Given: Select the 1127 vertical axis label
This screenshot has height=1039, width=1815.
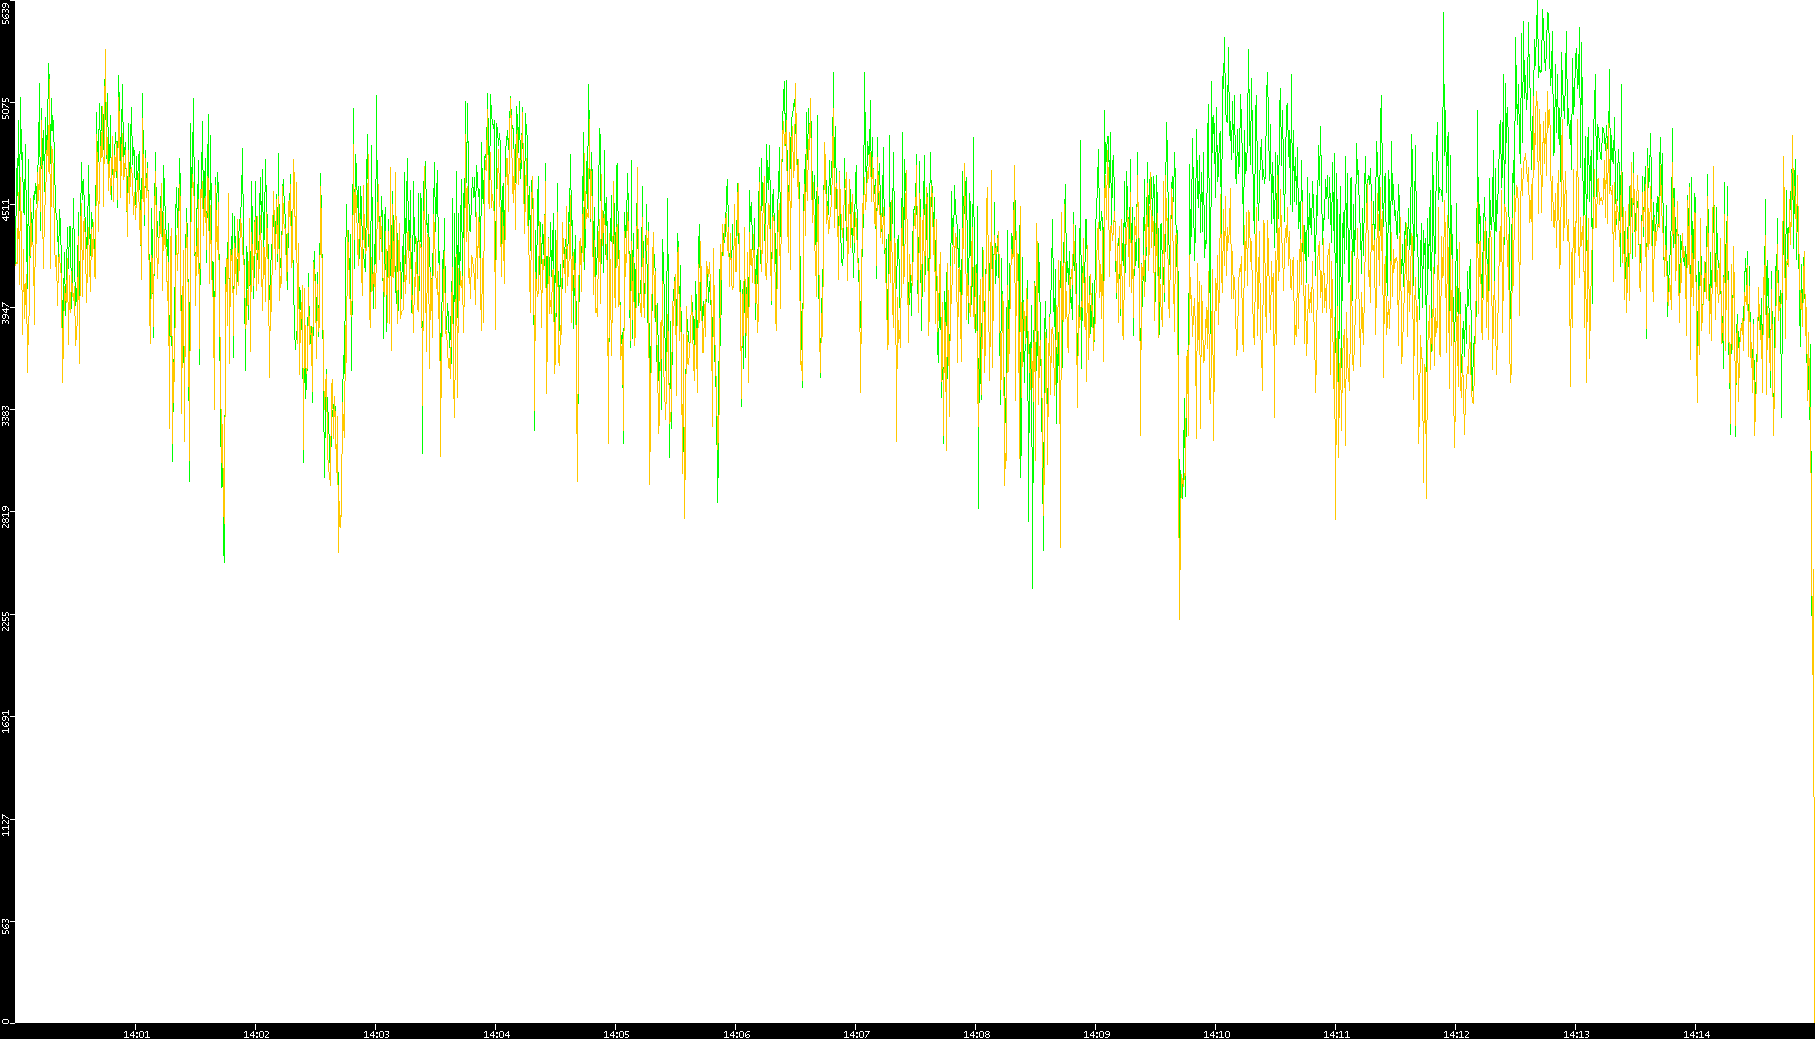Looking at the screenshot, I should pyautogui.click(x=6, y=824).
